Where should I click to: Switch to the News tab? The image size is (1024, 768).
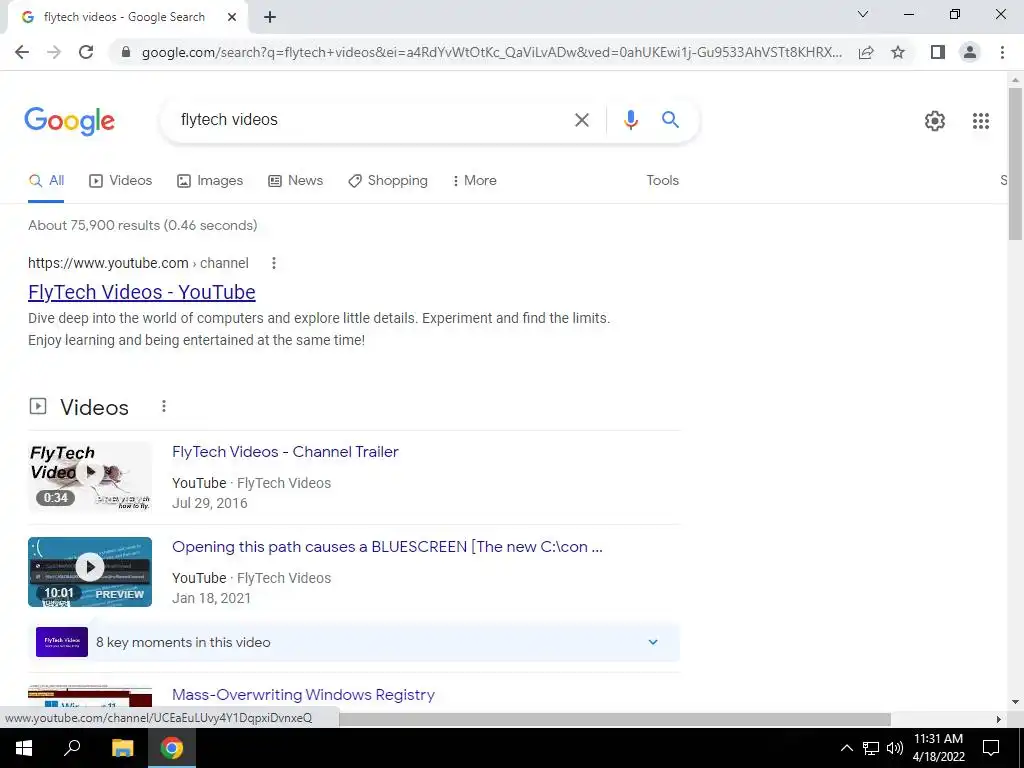coord(296,181)
